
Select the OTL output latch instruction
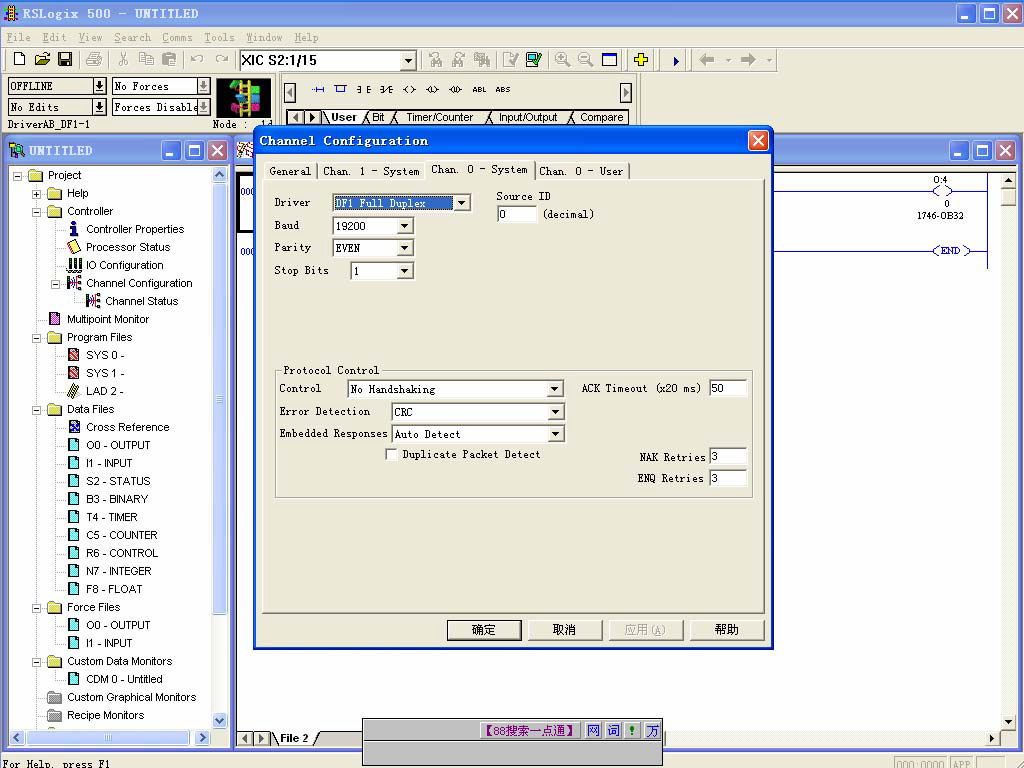point(432,89)
